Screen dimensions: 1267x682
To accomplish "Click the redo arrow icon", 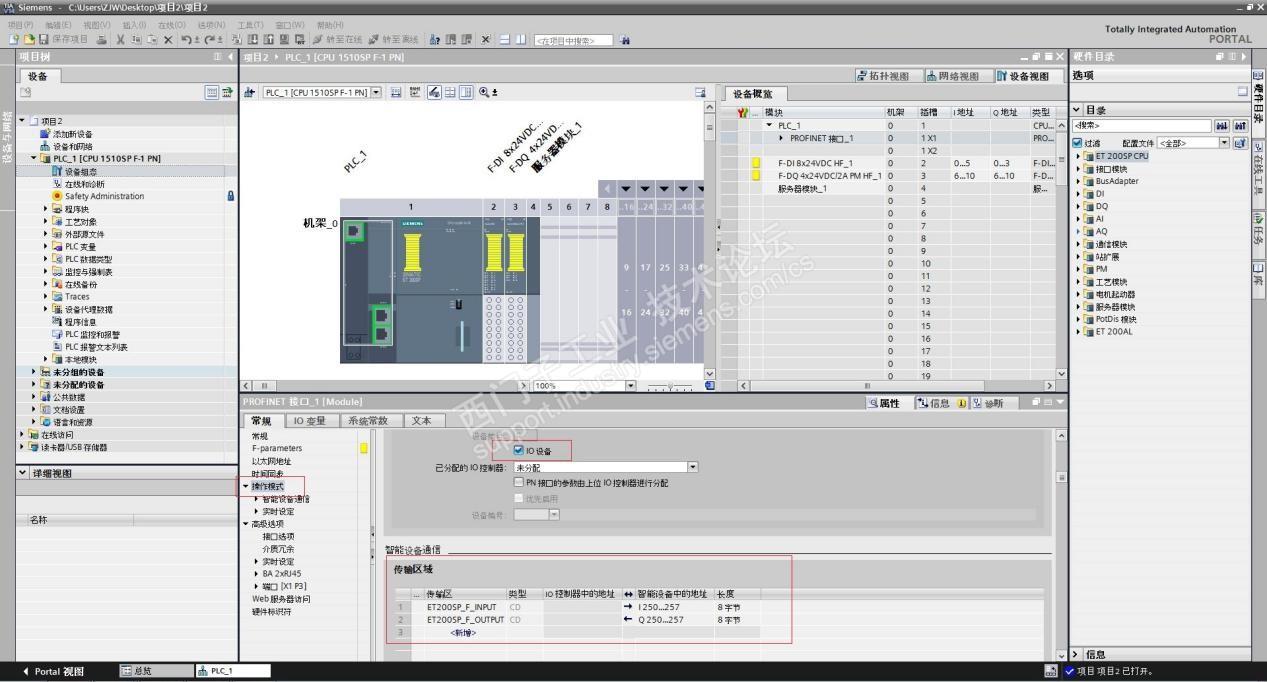I will click(x=210, y=39).
